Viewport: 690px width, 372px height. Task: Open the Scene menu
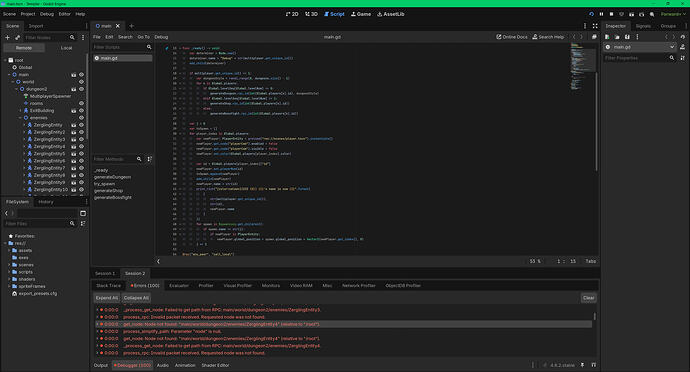(9, 14)
